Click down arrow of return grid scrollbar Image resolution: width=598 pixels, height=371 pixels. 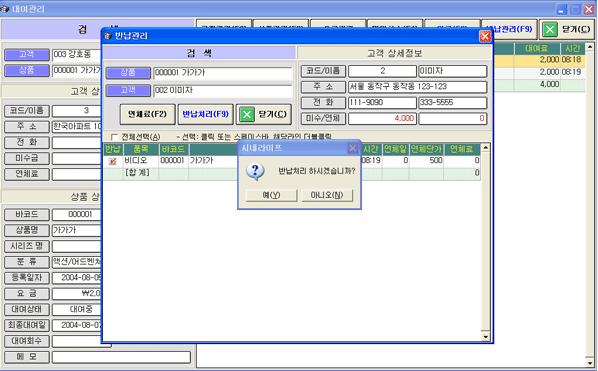coord(485,337)
